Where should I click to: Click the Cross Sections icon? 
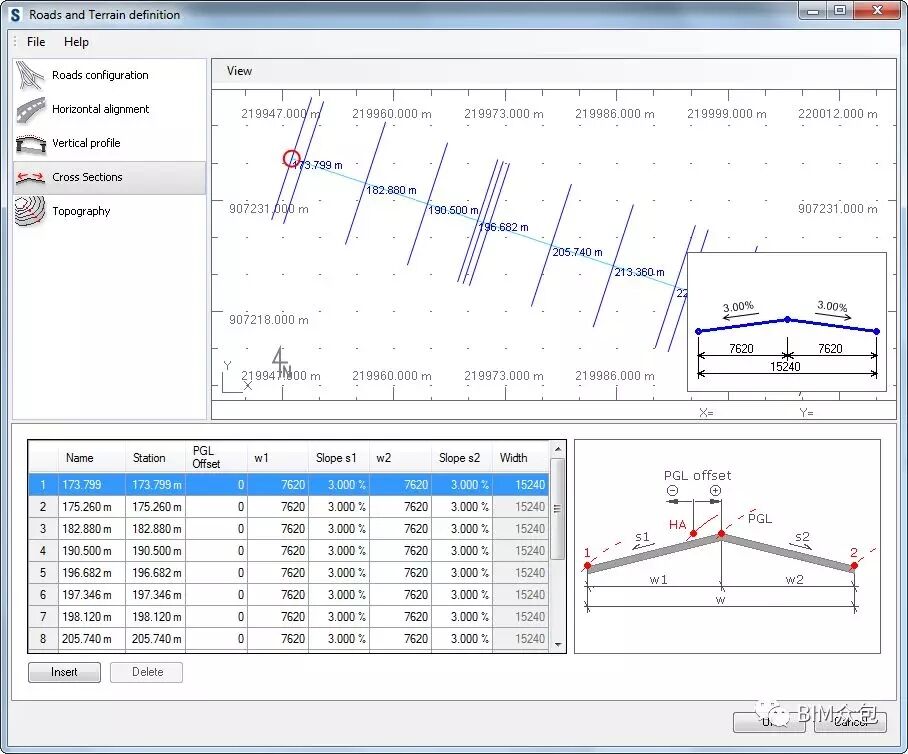click(x=31, y=178)
